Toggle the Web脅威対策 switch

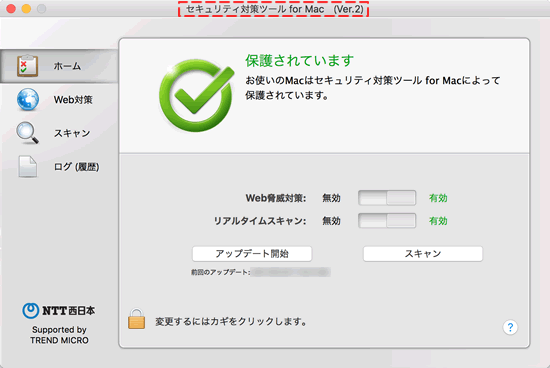pyautogui.click(x=387, y=198)
